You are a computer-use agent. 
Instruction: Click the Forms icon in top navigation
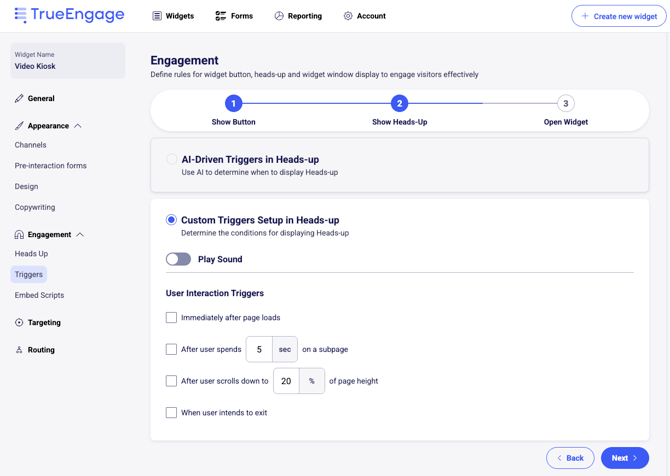tap(221, 16)
